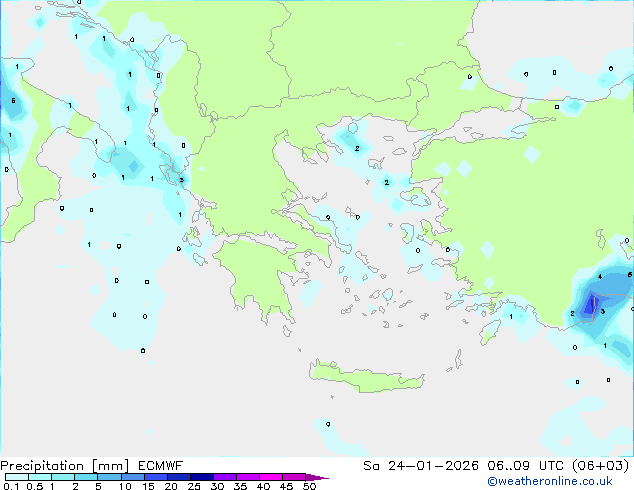Click the "06..09 UTC" time range
Viewport: 634px width, 490px height.
point(525,466)
